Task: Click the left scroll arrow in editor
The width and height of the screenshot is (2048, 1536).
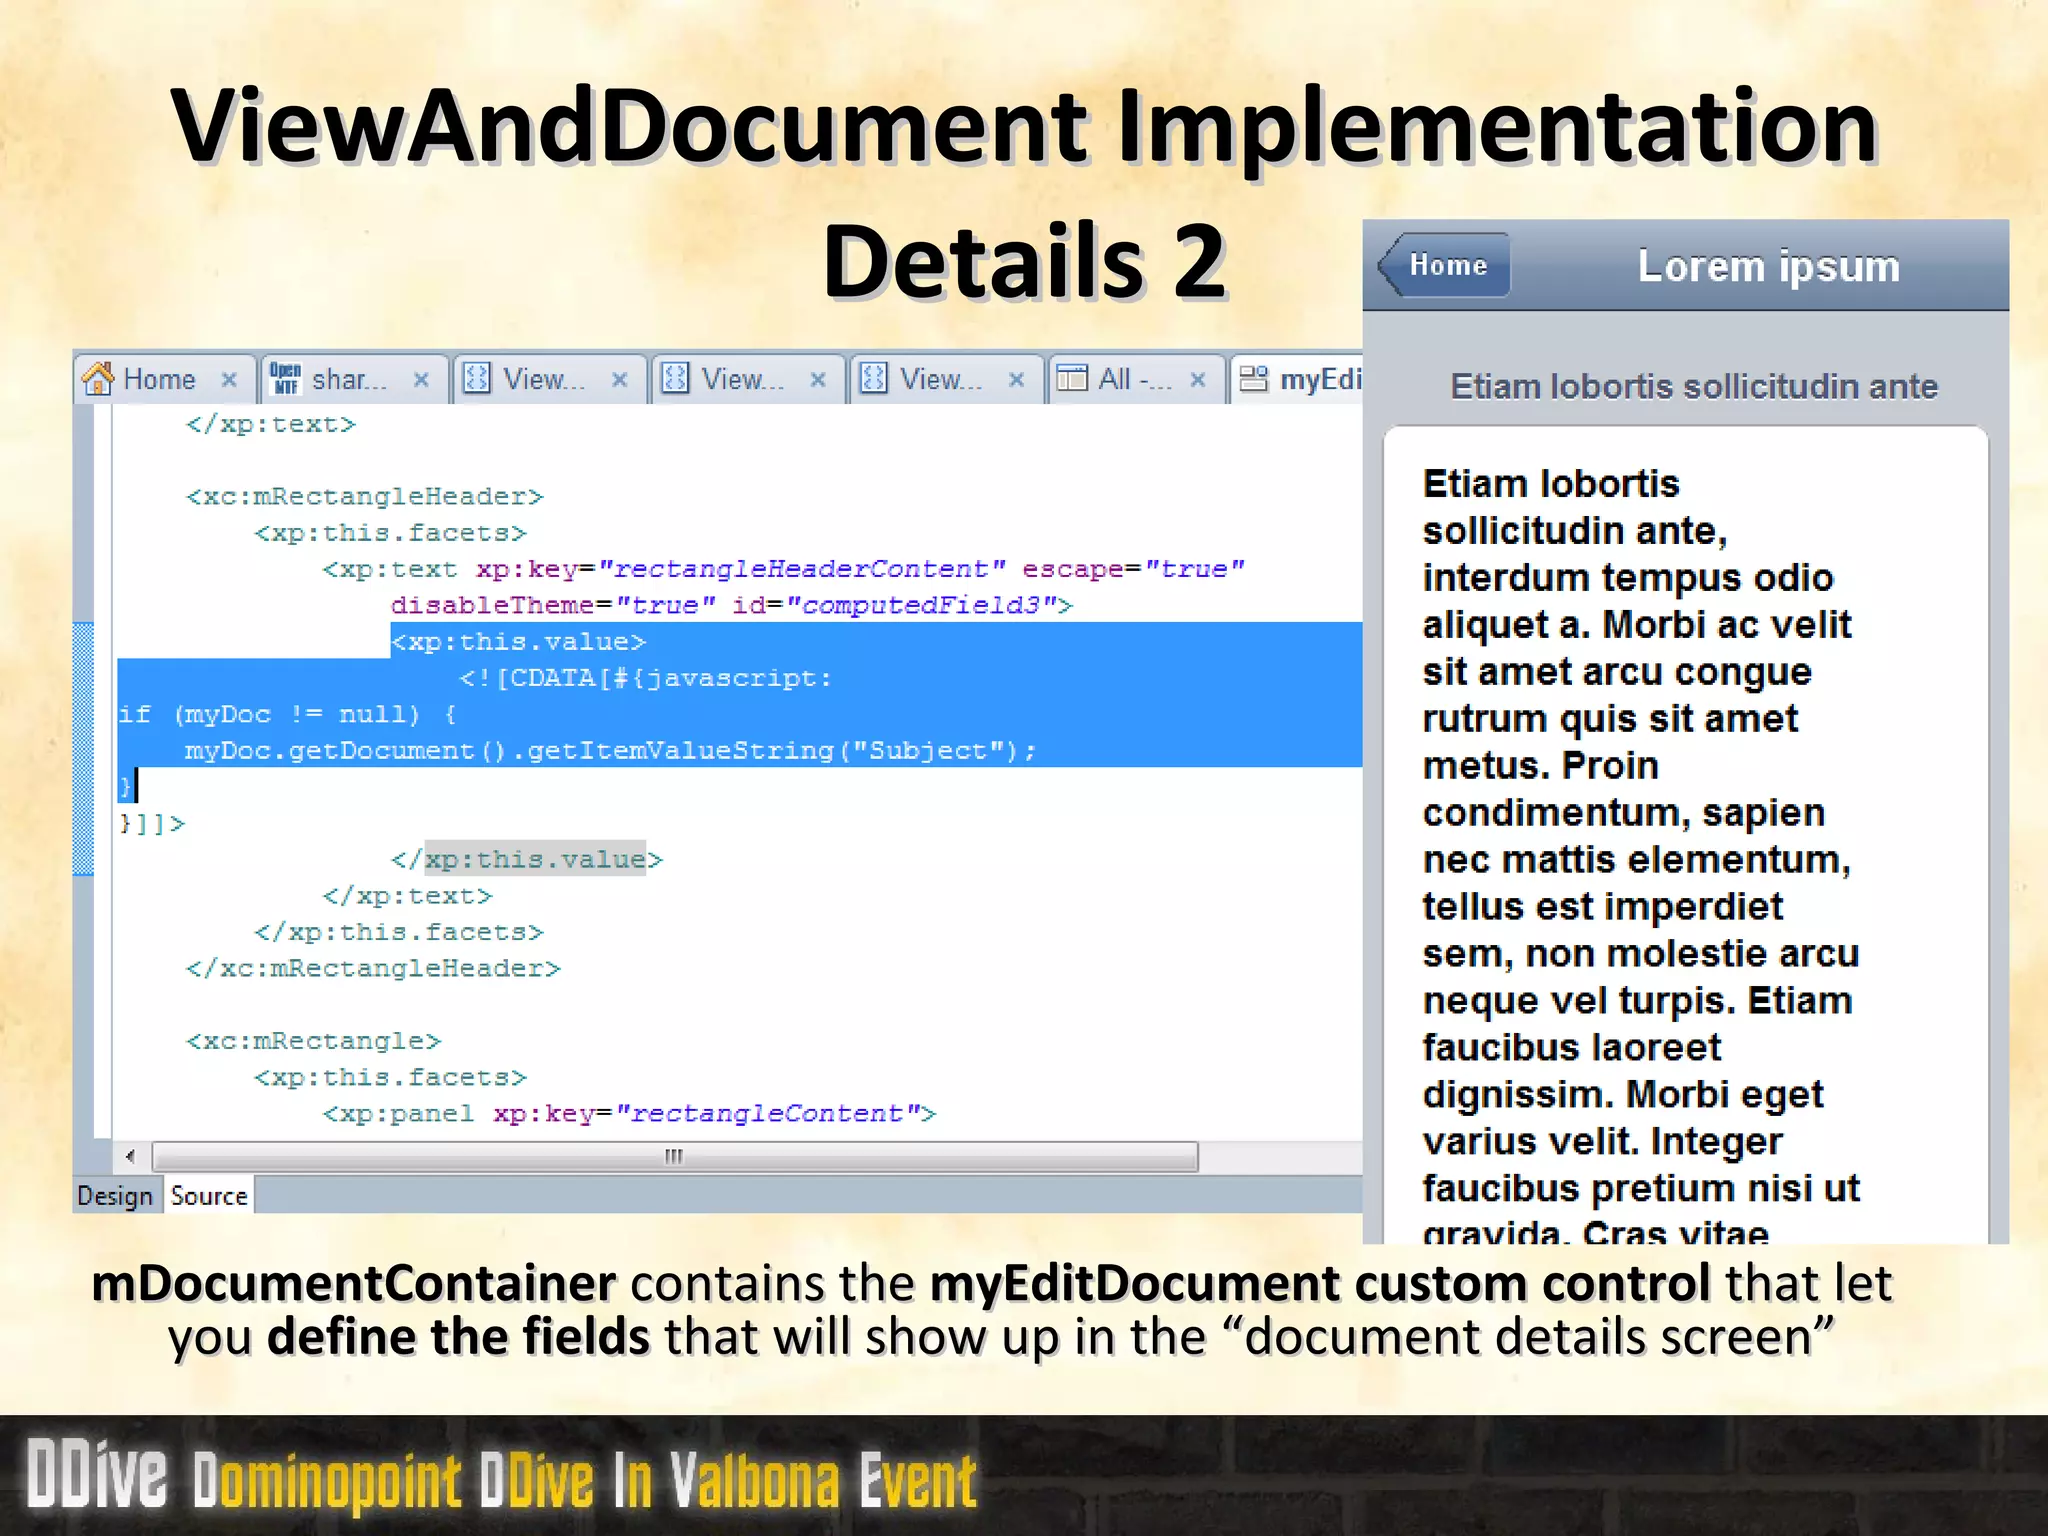Action: (x=130, y=1157)
